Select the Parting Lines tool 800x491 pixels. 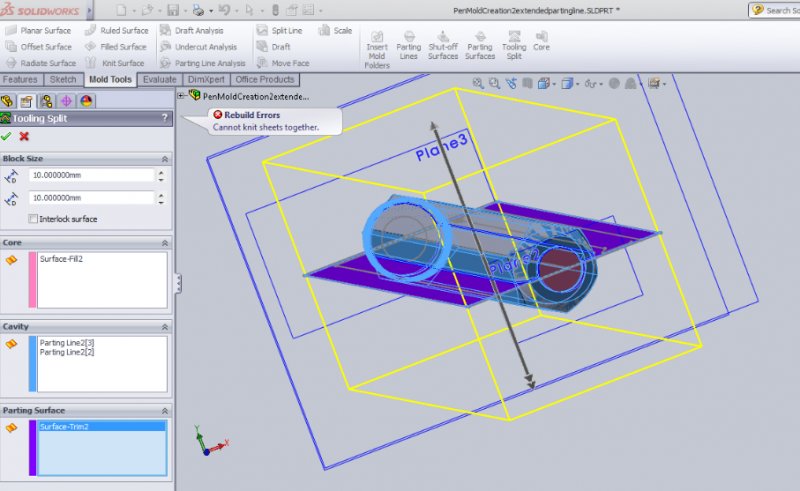click(408, 45)
